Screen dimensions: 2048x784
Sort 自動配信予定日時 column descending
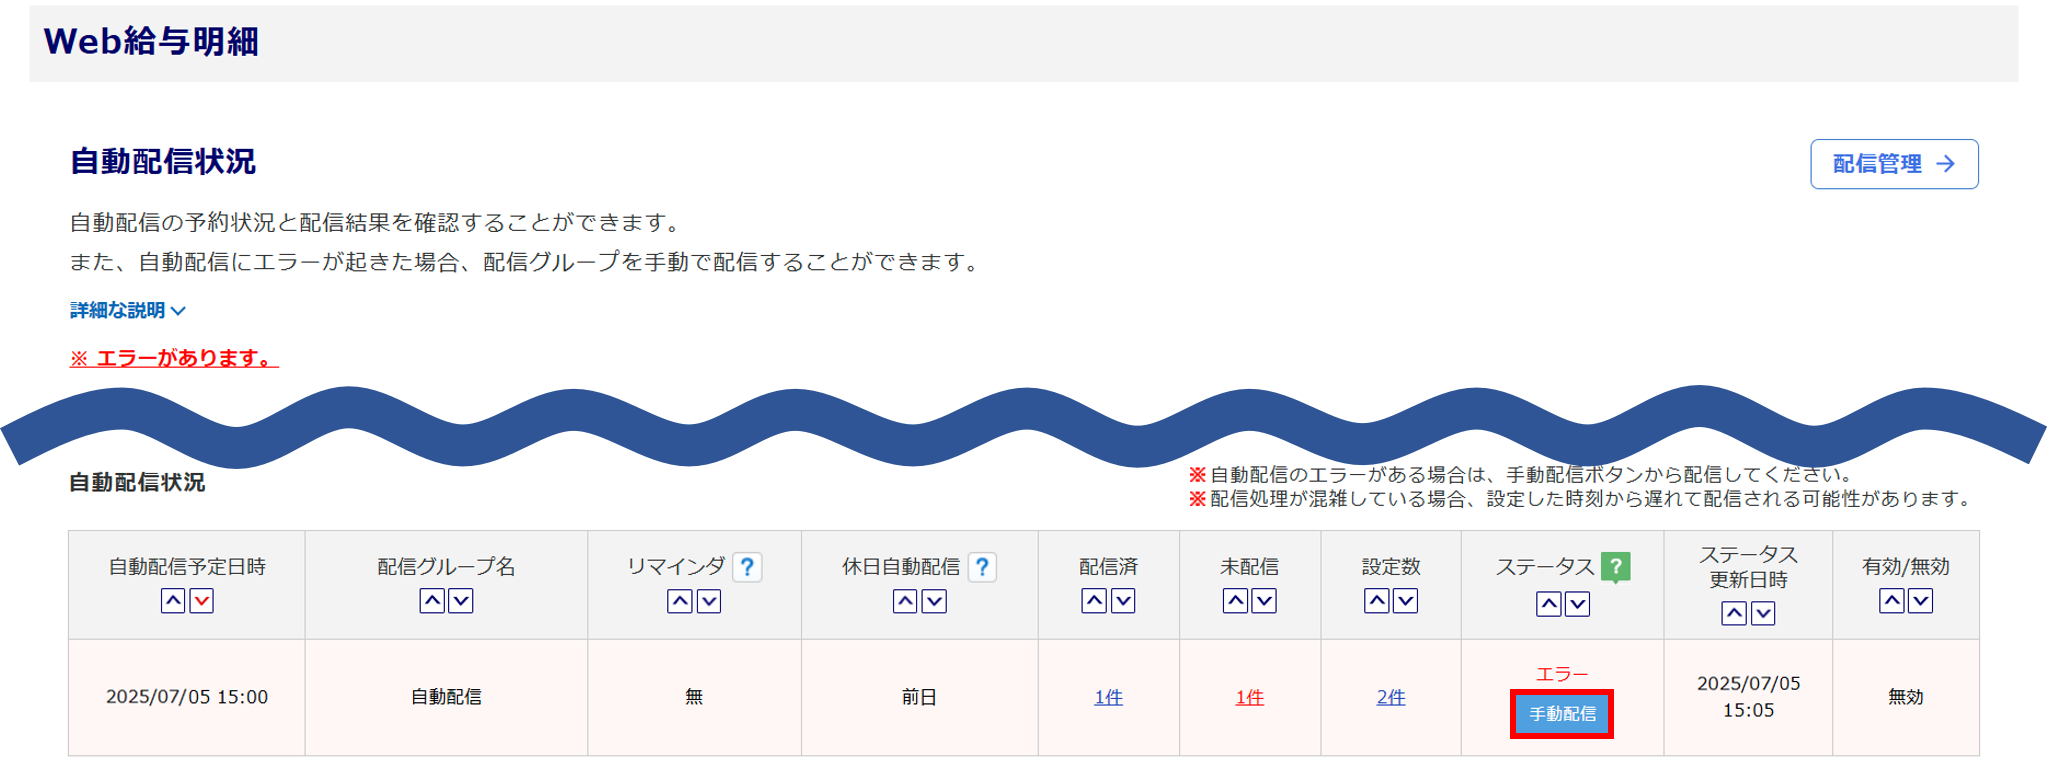click(202, 601)
